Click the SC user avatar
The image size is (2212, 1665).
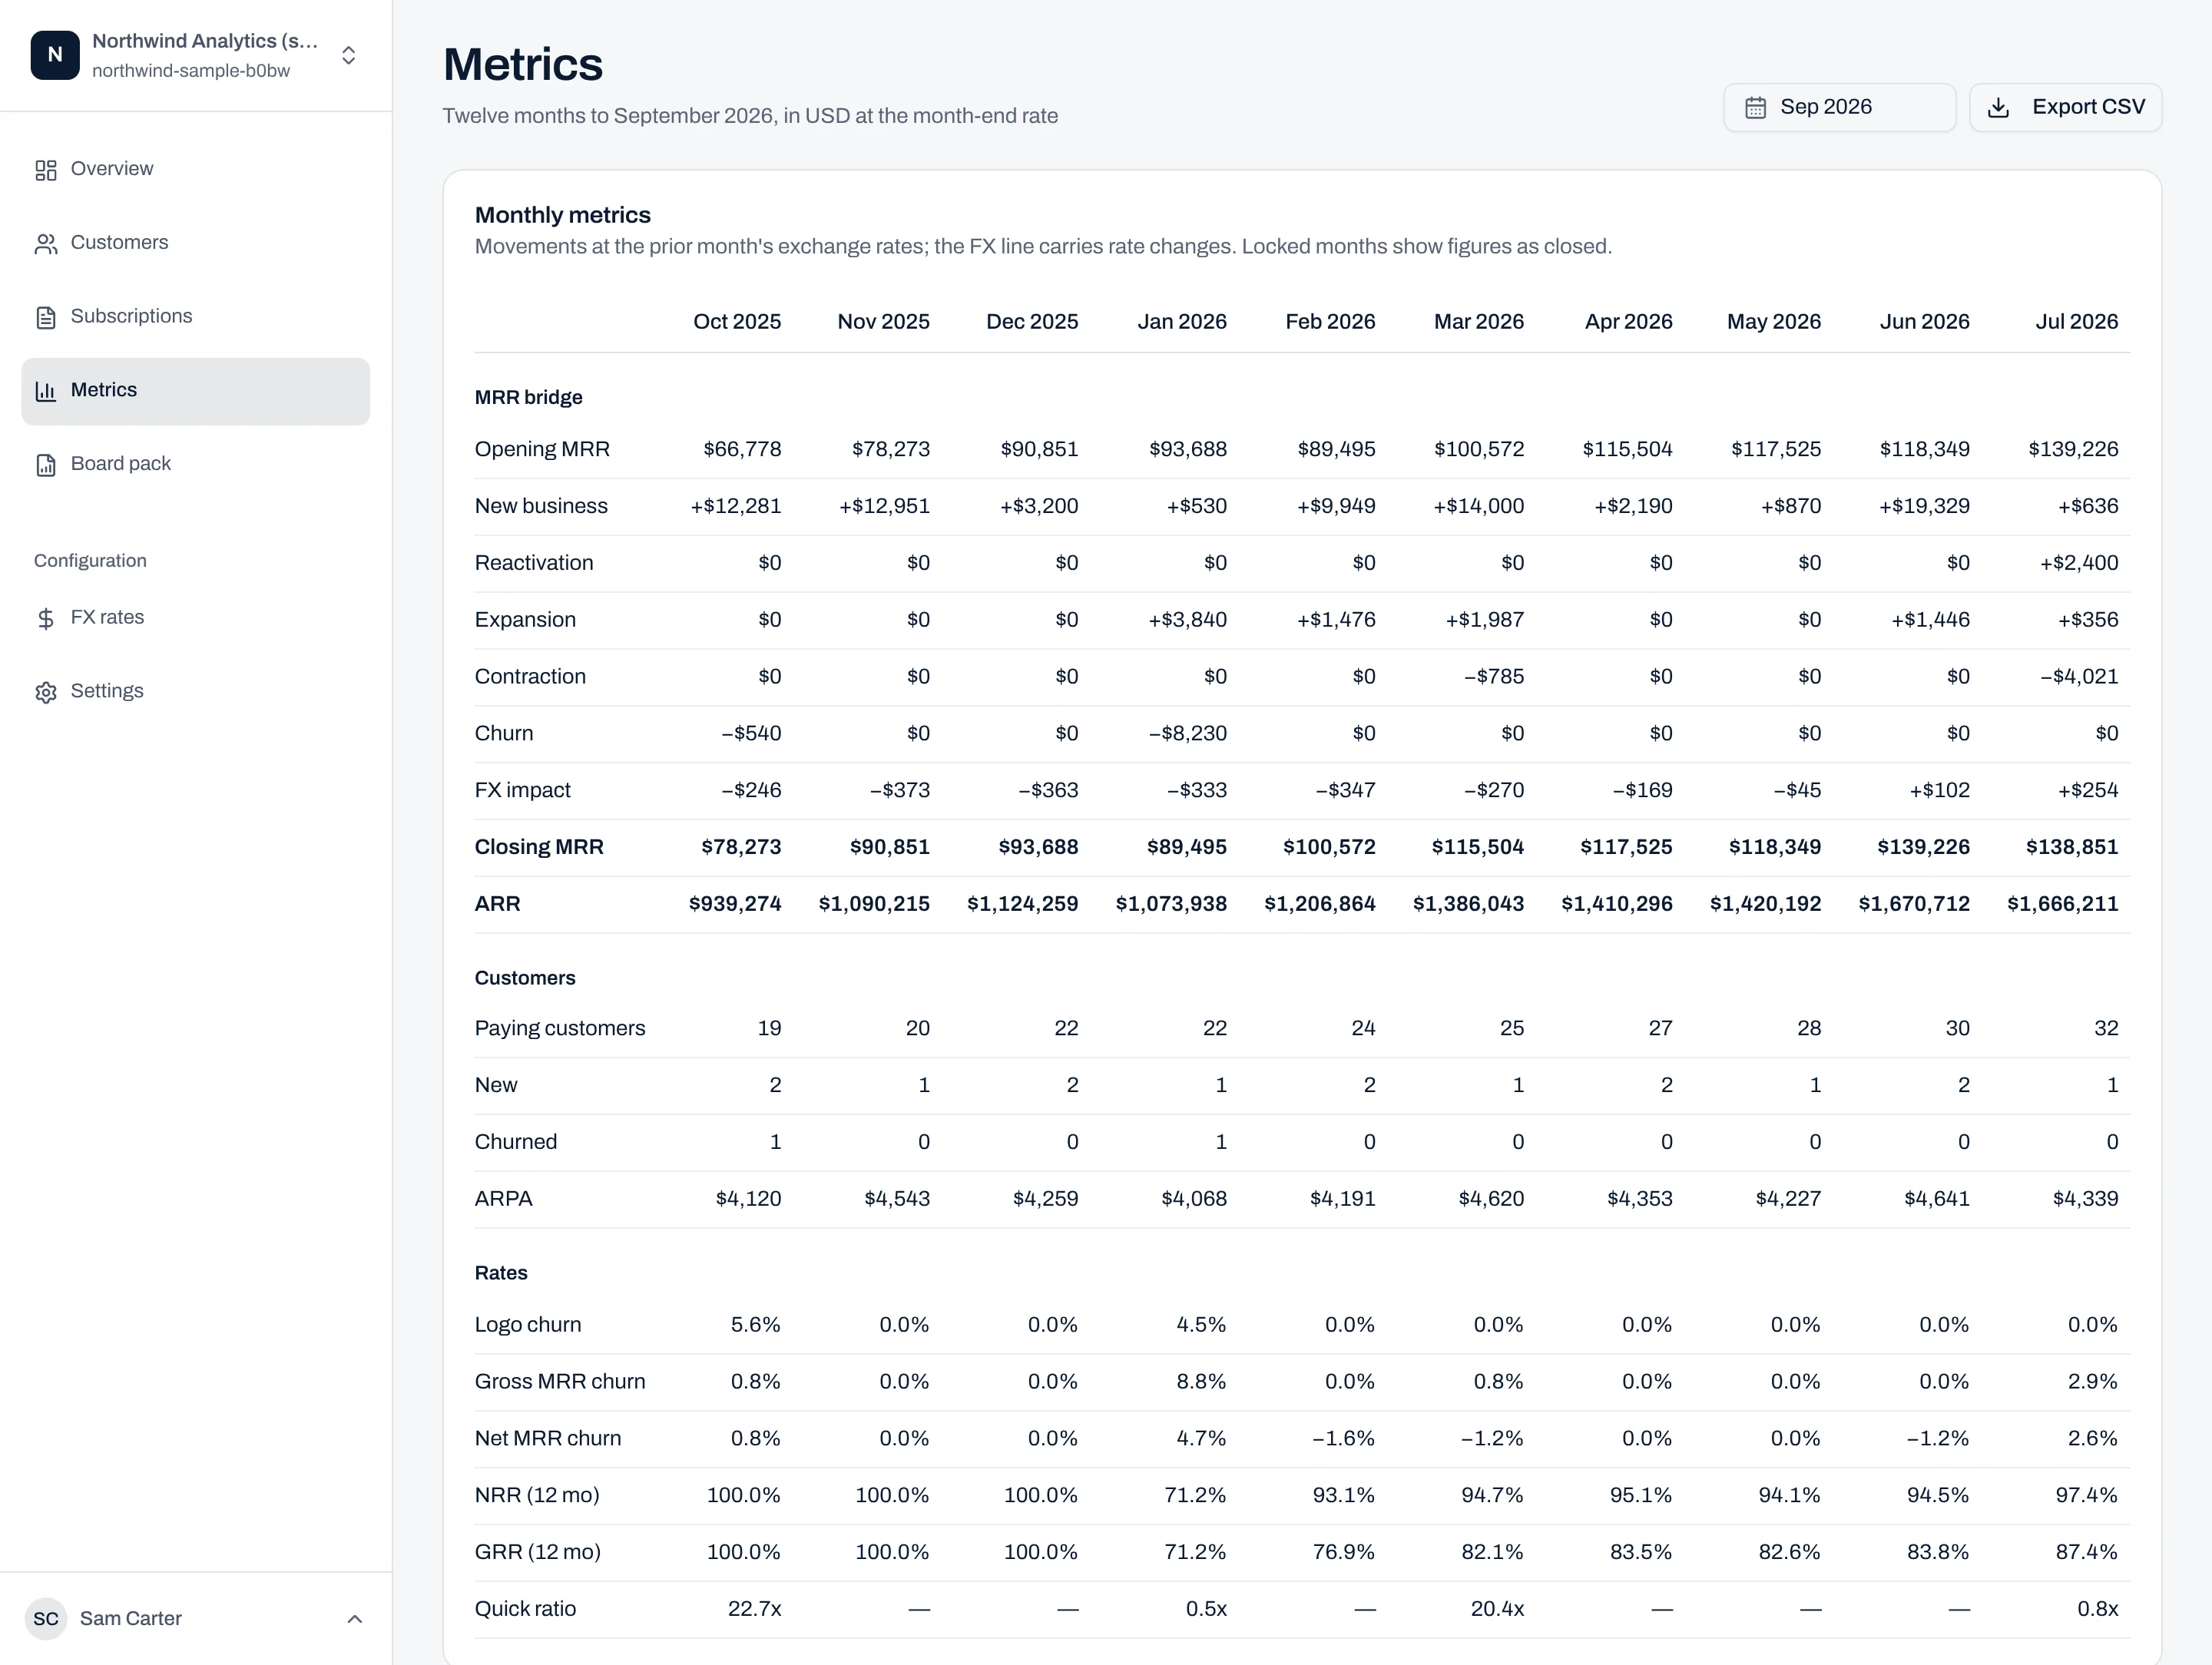tap(46, 1618)
